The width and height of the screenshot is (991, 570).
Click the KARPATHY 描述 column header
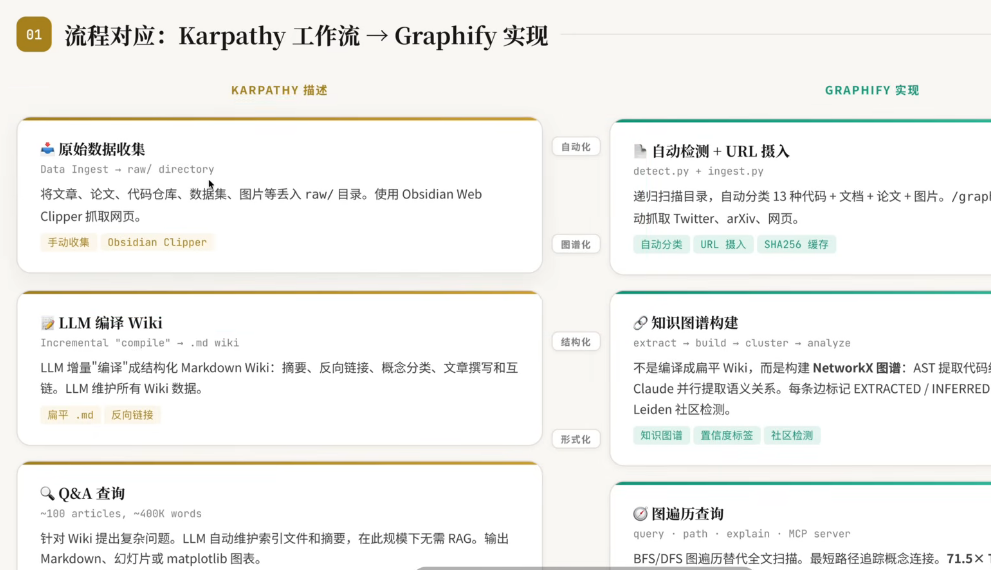[x=279, y=90]
